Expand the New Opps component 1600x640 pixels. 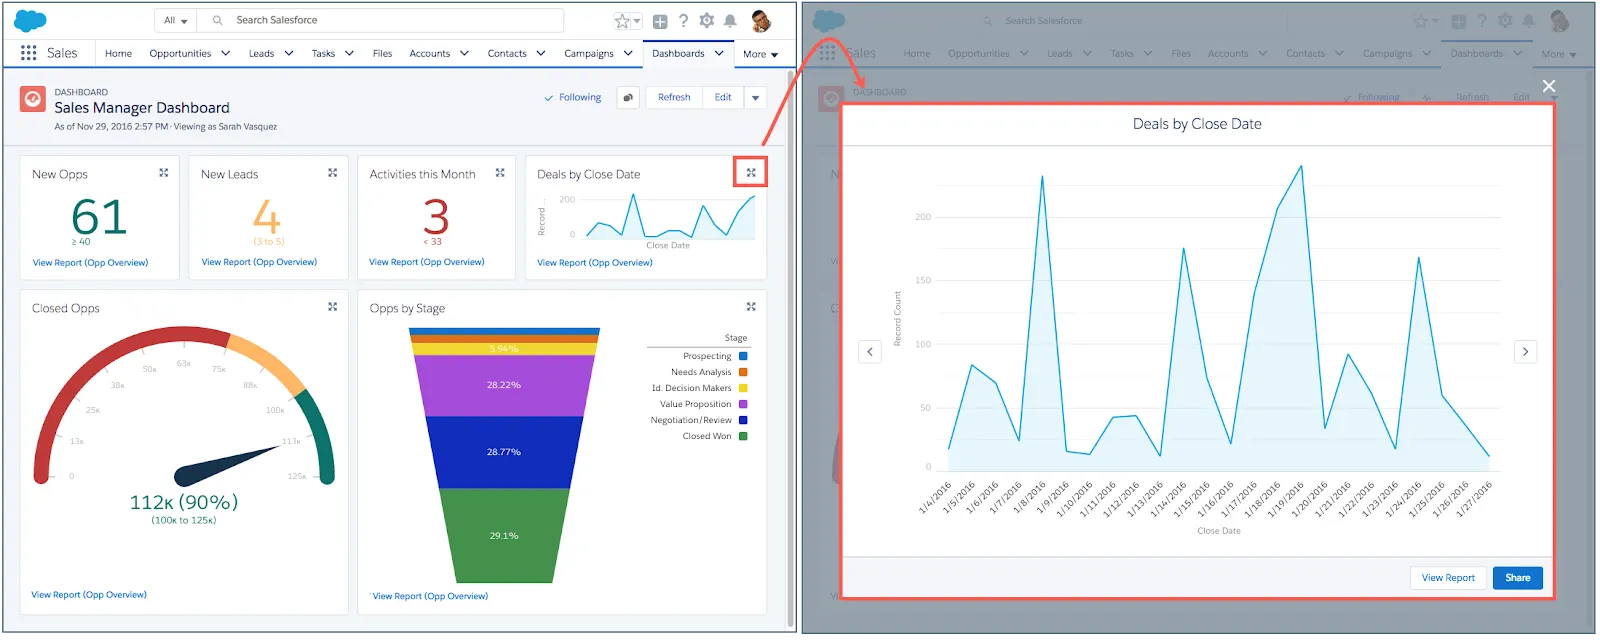[164, 173]
